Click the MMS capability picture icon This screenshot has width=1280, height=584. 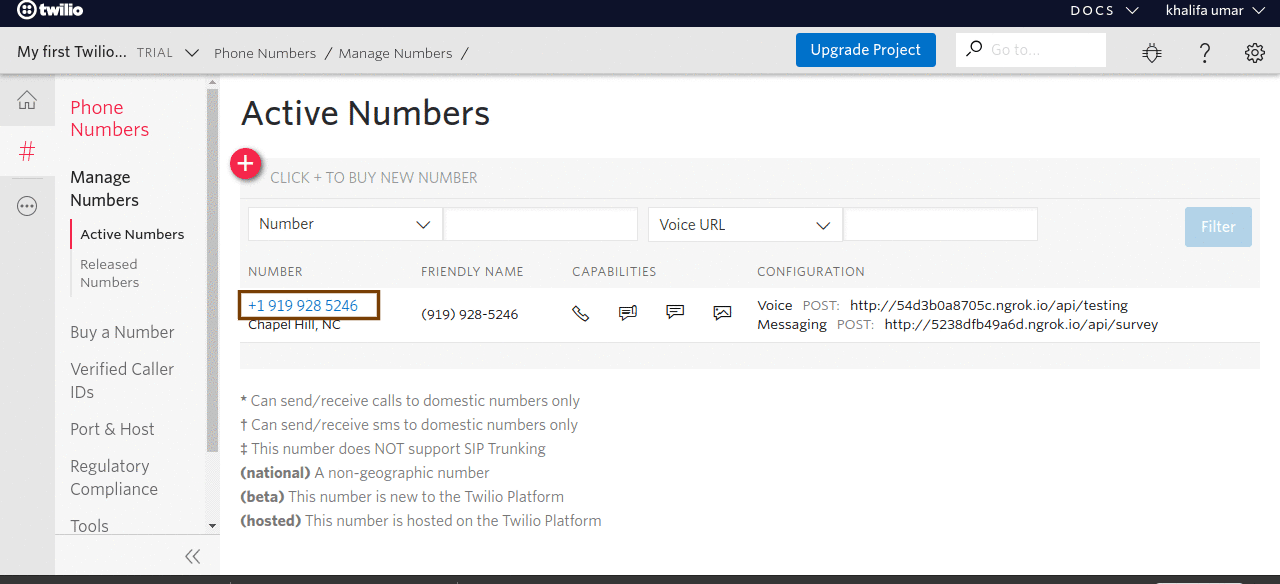click(x=722, y=313)
